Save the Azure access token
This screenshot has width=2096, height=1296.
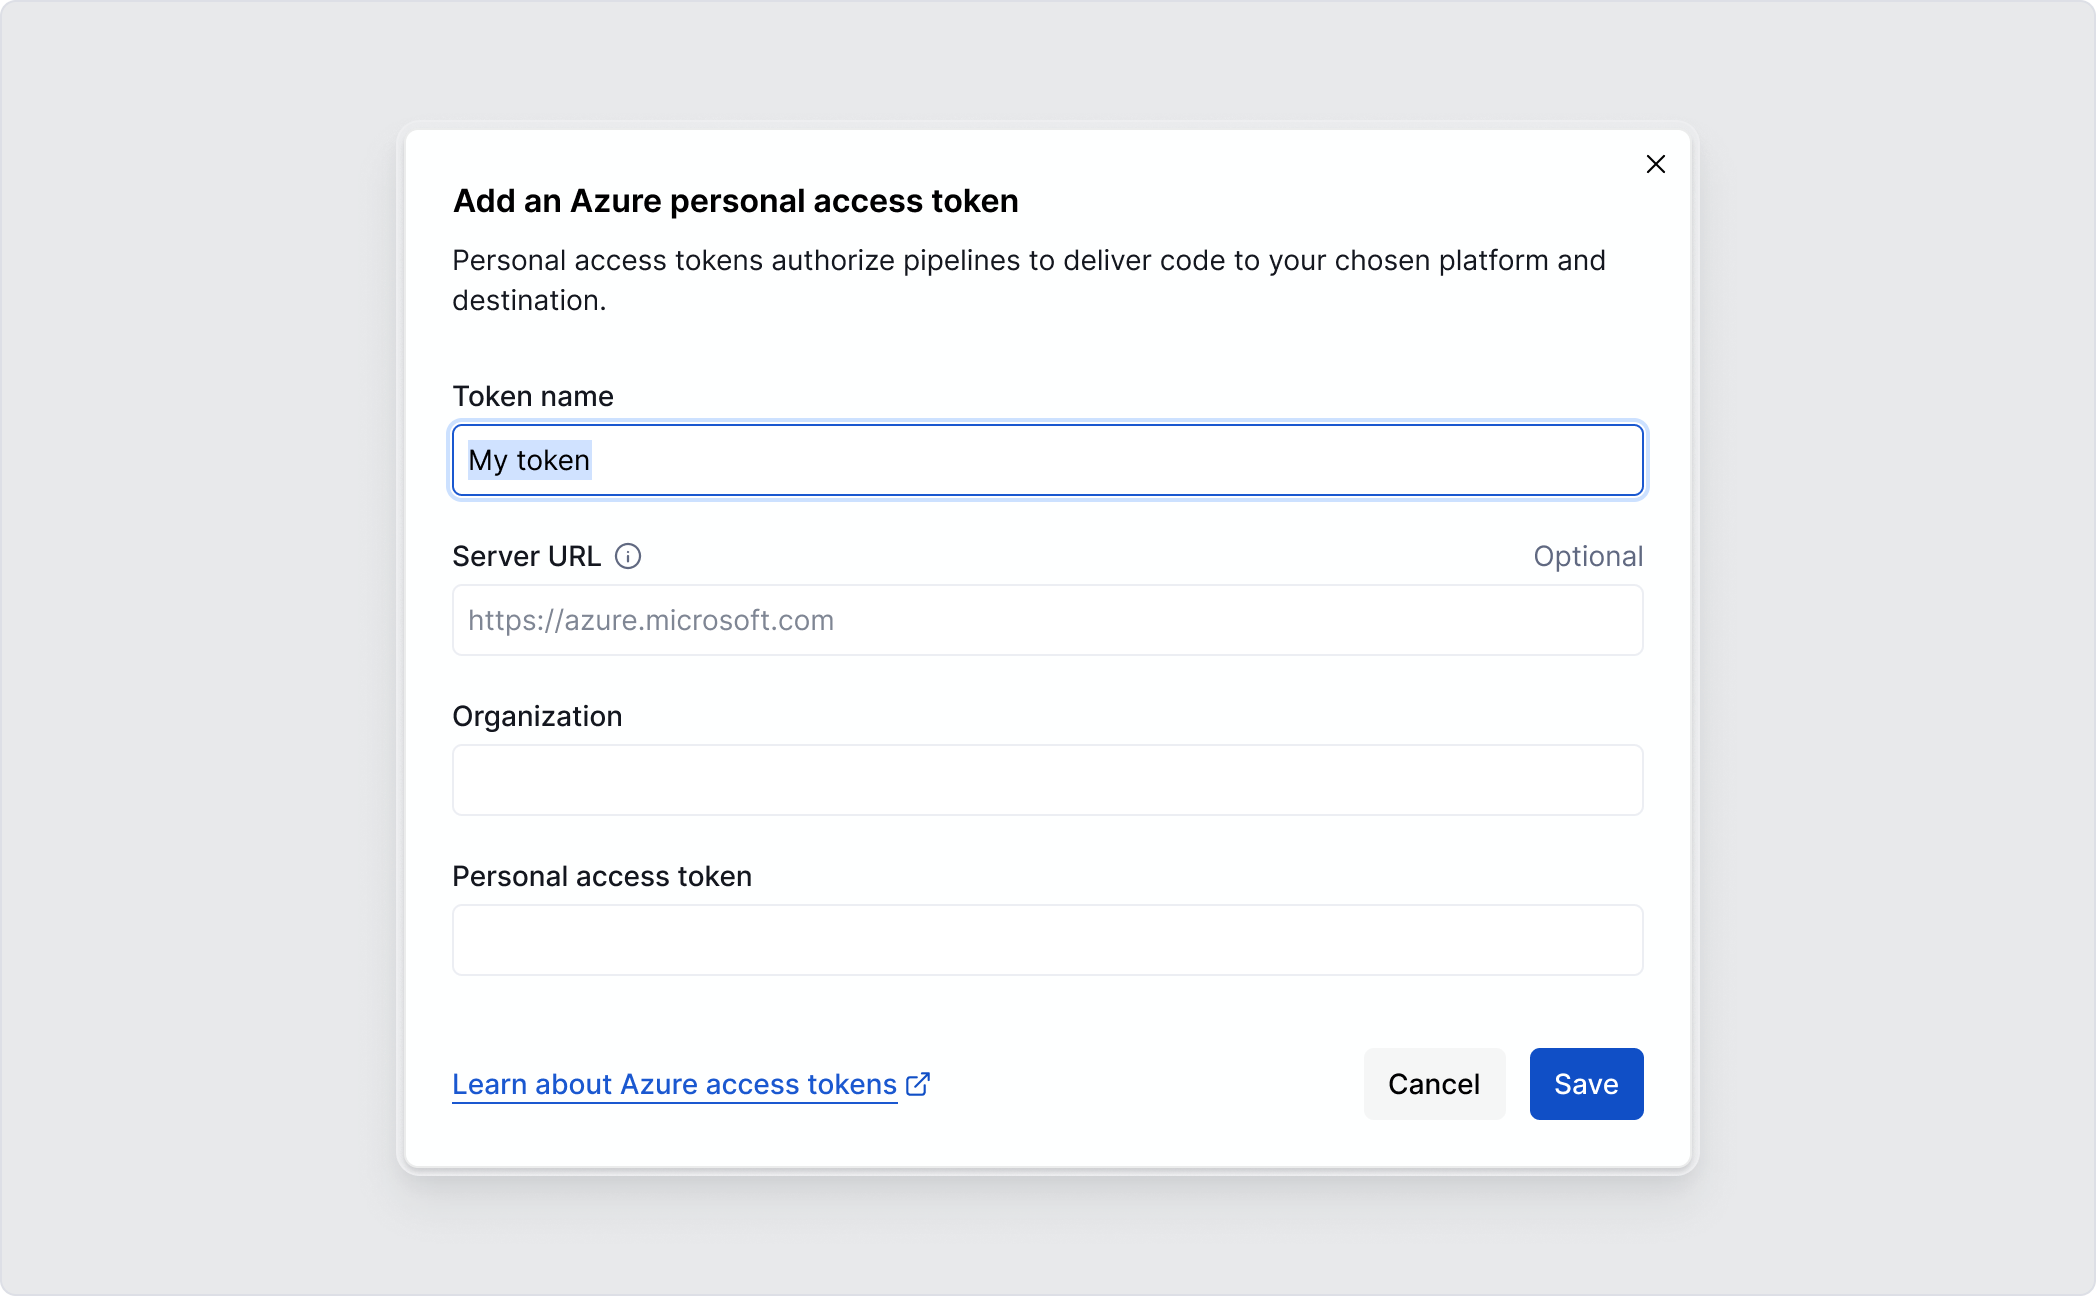coord(1586,1084)
